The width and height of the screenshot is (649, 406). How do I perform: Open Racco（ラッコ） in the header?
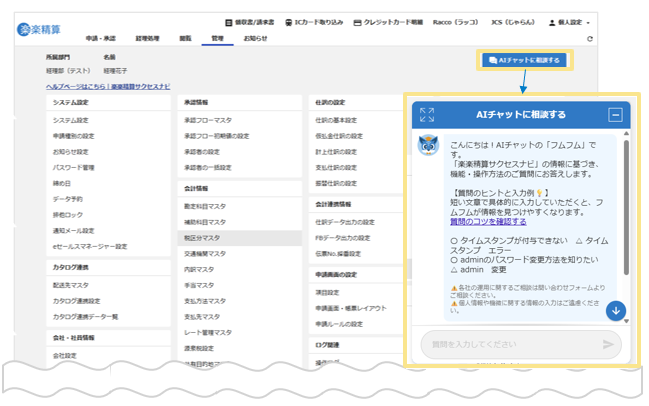pyautogui.click(x=455, y=22)
